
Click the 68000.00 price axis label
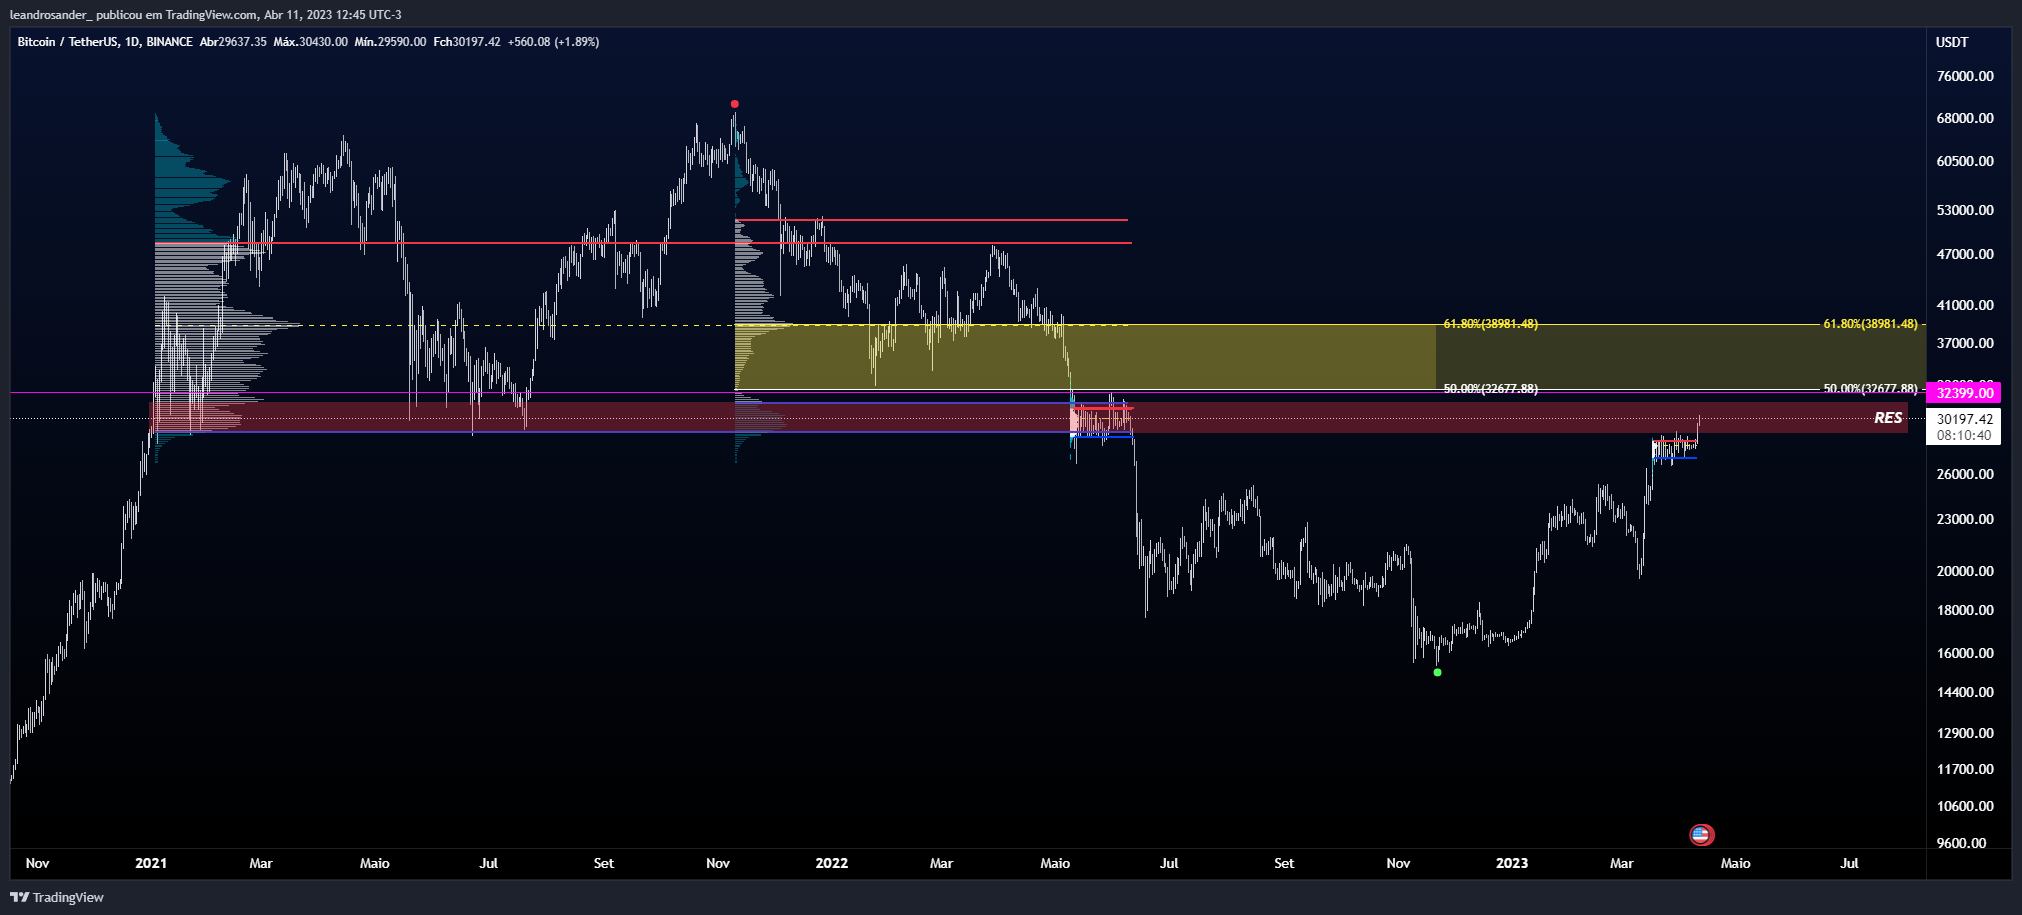[1965, 118]
